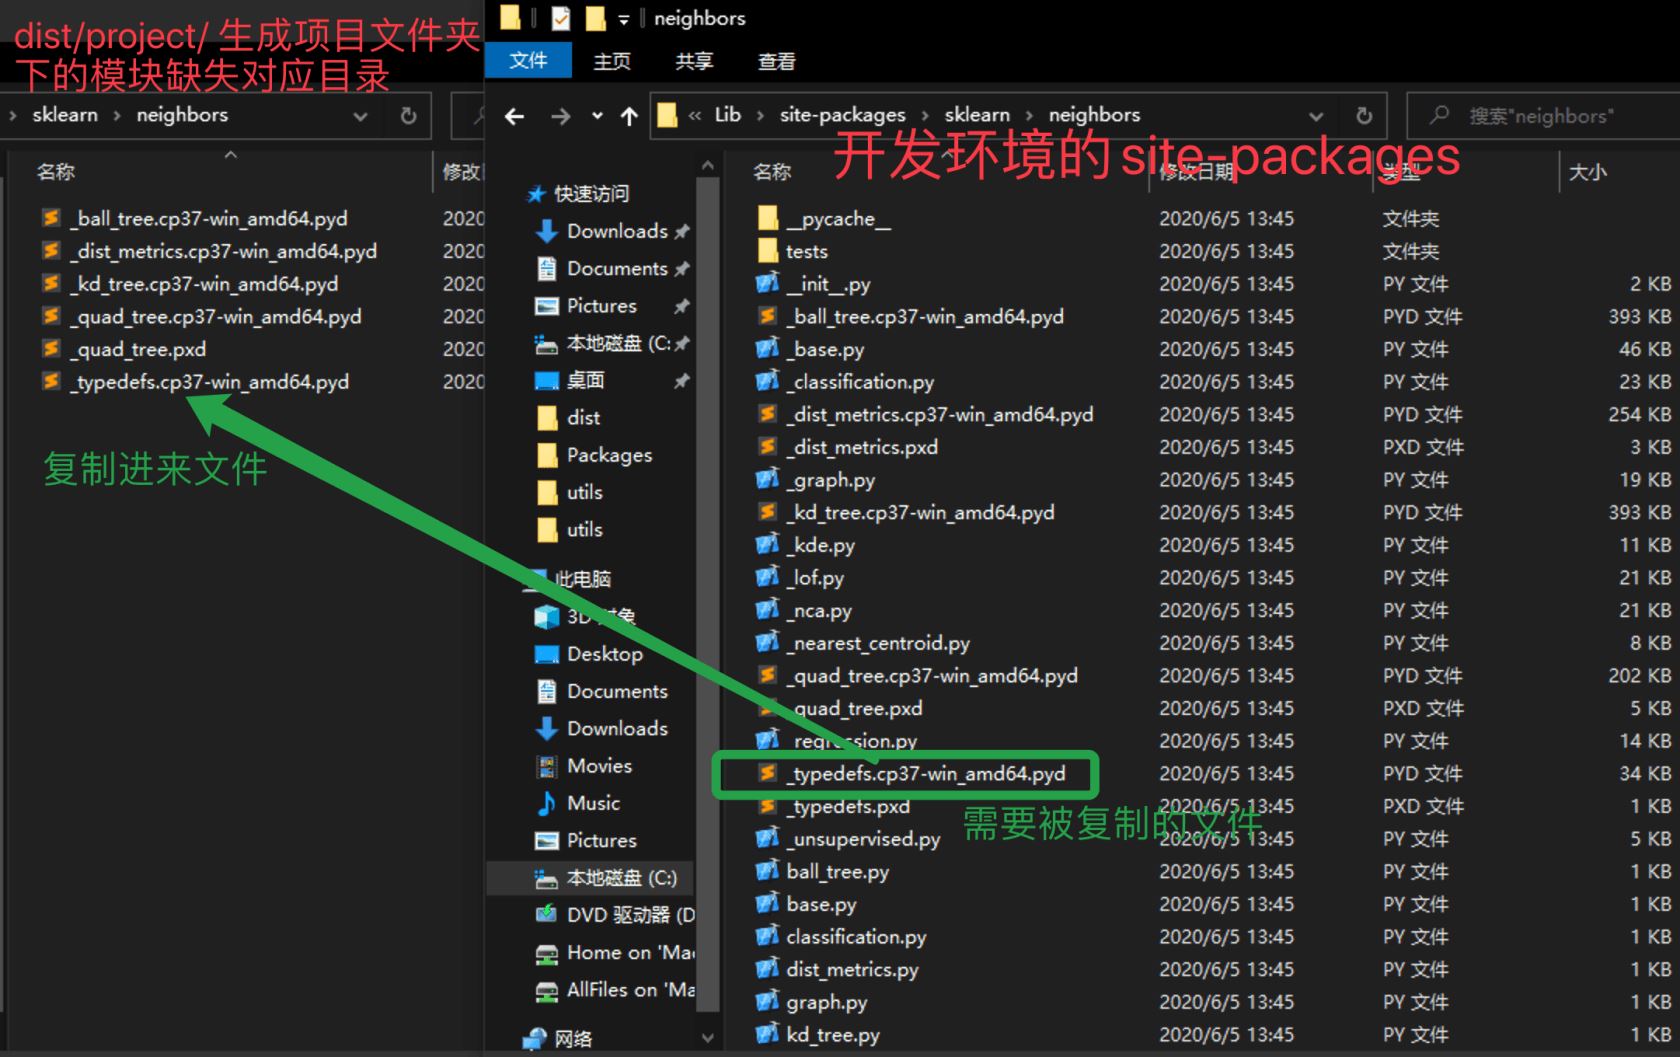Click the 254 KB size cell
This screenshot has width=1680, height=1057.
pyautogui.click(x=1639, y=414)
